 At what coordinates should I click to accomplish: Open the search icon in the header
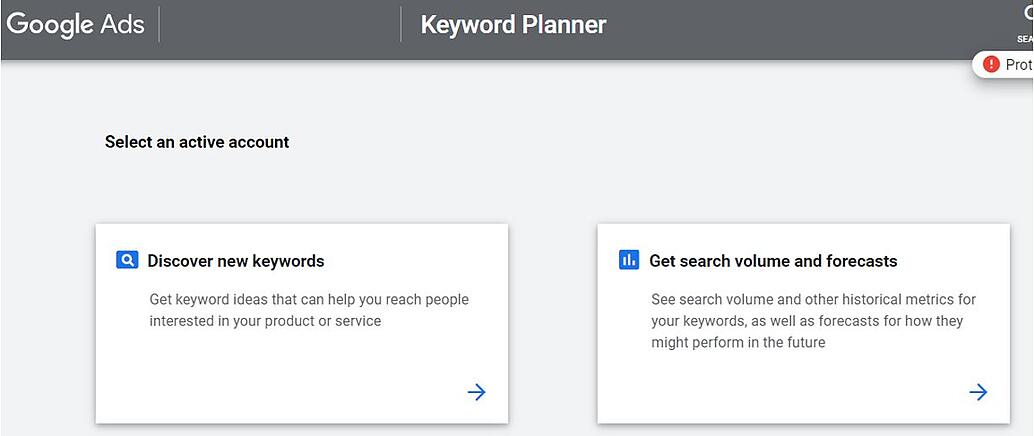coord(1026,14)
